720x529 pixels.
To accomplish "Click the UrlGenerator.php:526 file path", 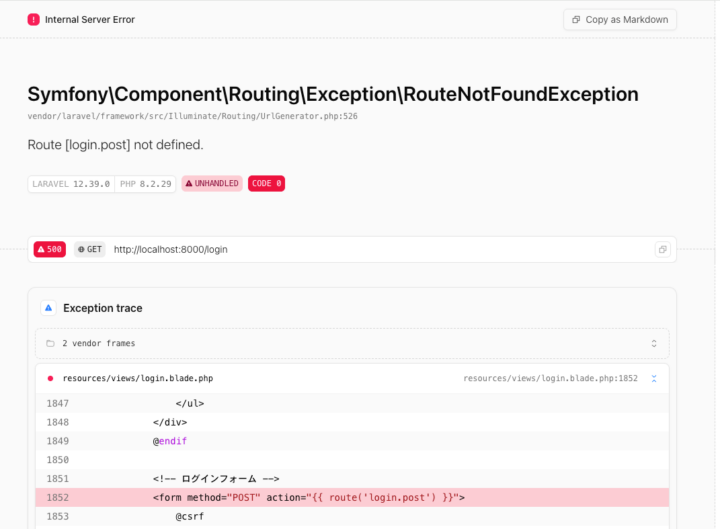I will pyautogui.click(x=192, y=116).
